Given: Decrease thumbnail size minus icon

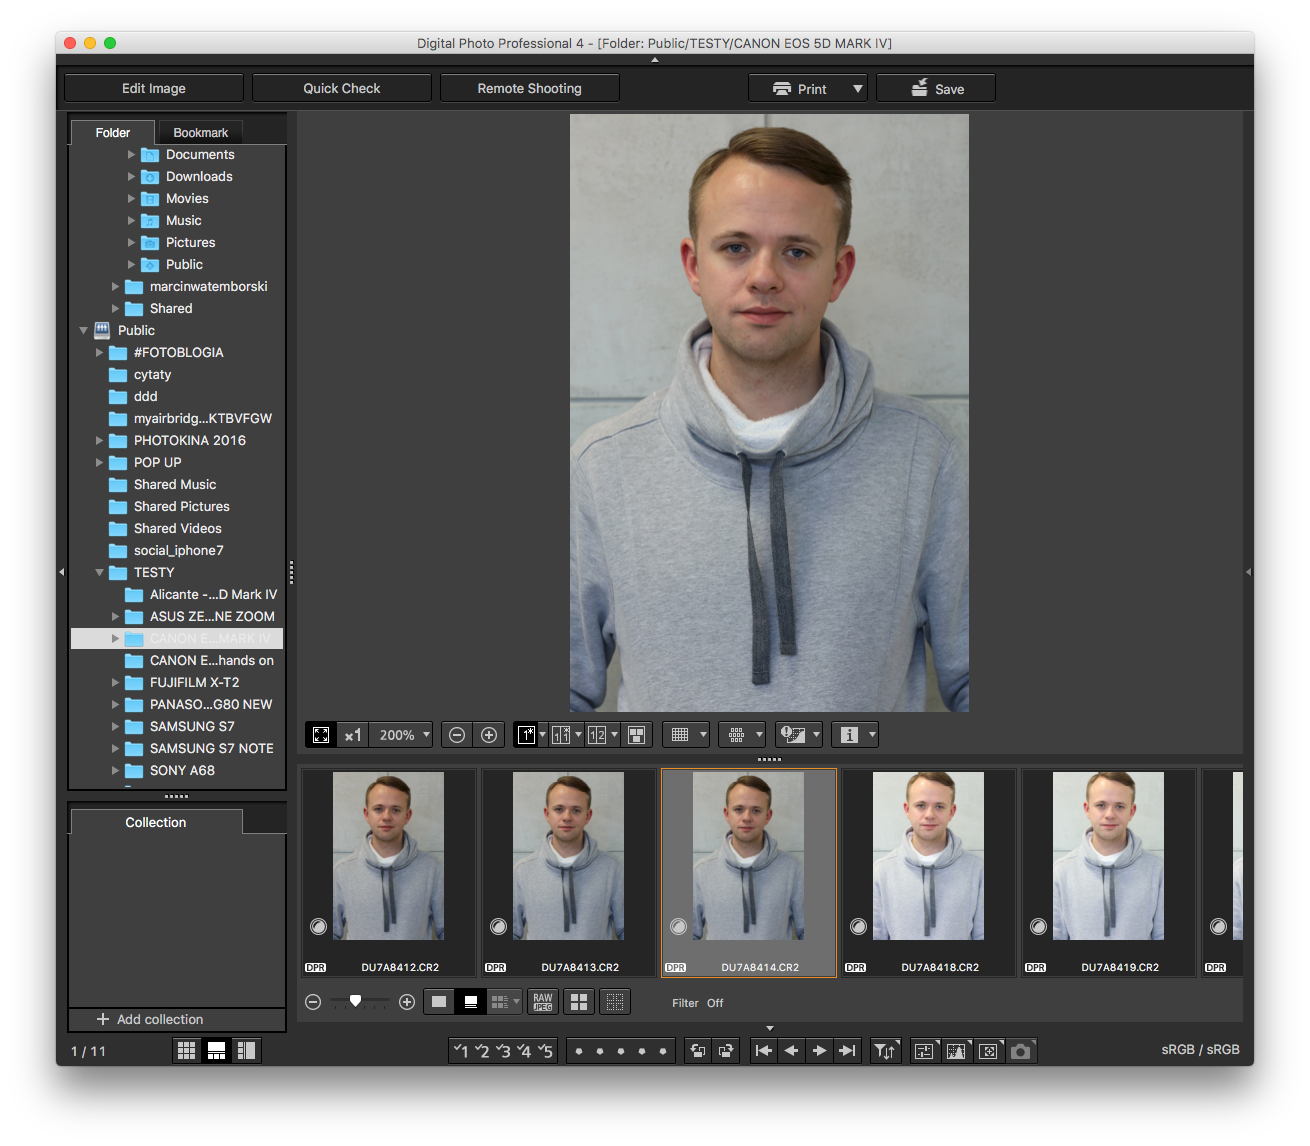Looking at the screenshot, I should [x=313, y=1002].
